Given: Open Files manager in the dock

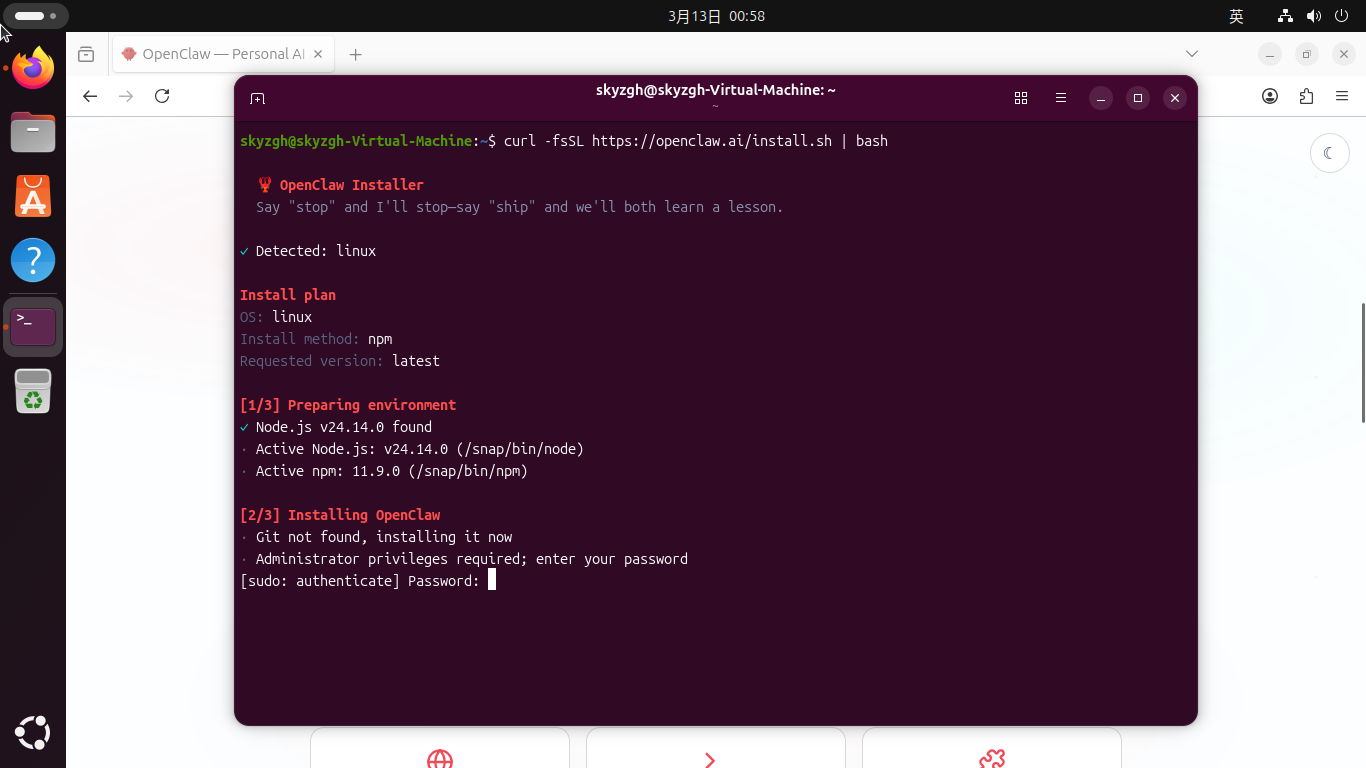Looking at the screenshot, I should point(33,132).
